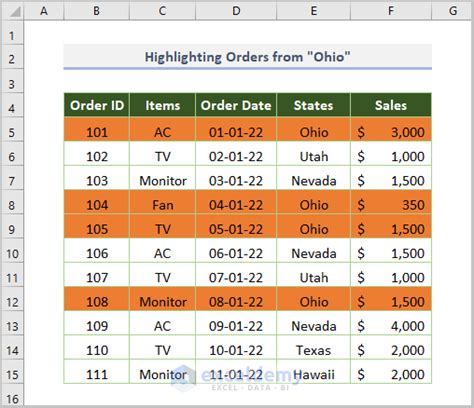
Task: Select row 12 header
Action: [12, 299]
